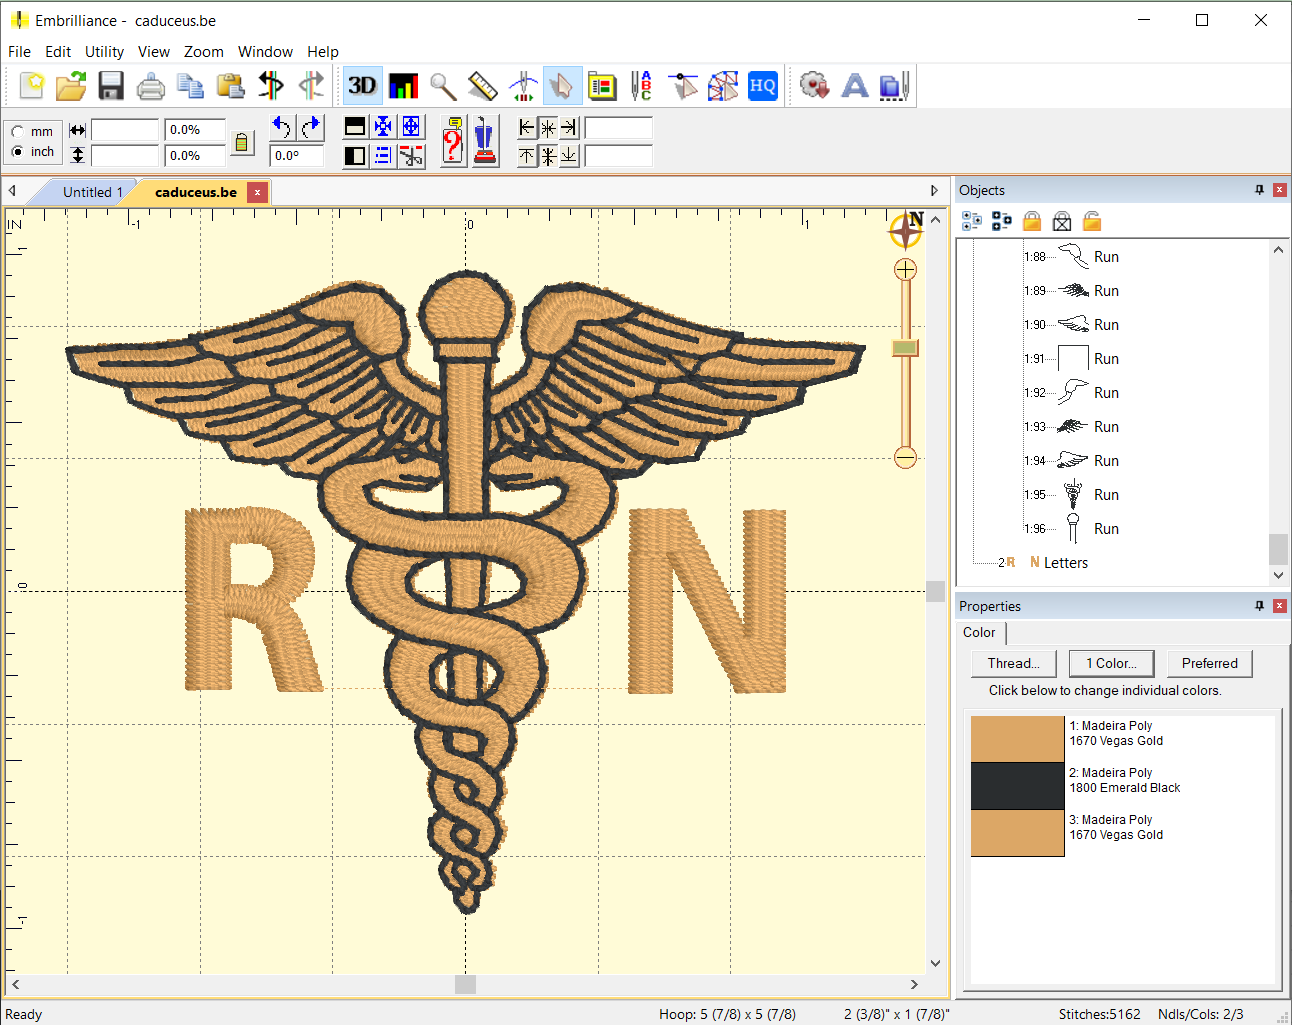Click the scissors icon in the toolbar
The width and height of the screenshot is (1292, 1025).
click(411, 156)
